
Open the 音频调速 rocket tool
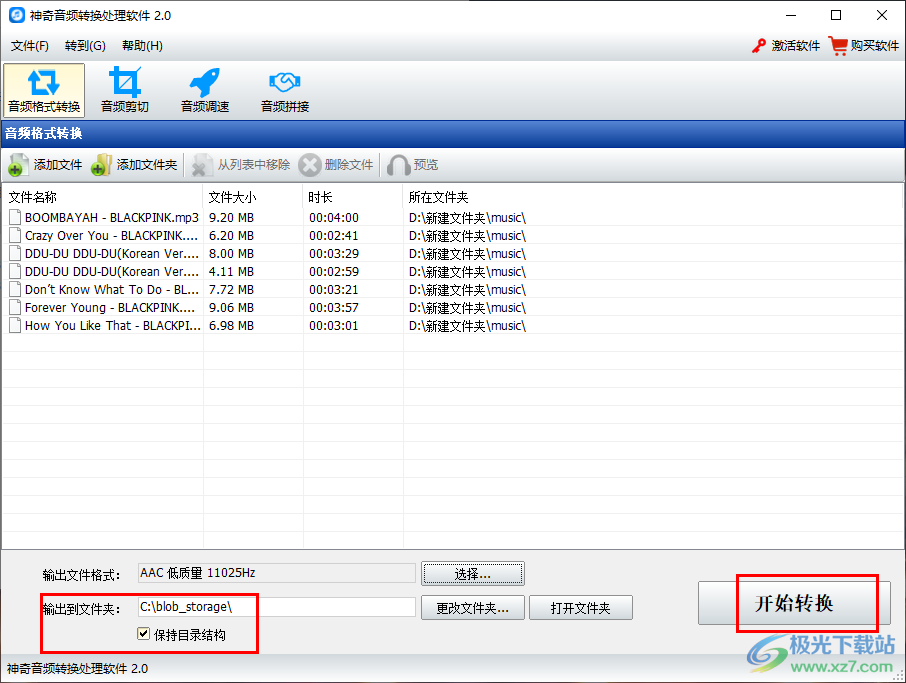(205, 90)
